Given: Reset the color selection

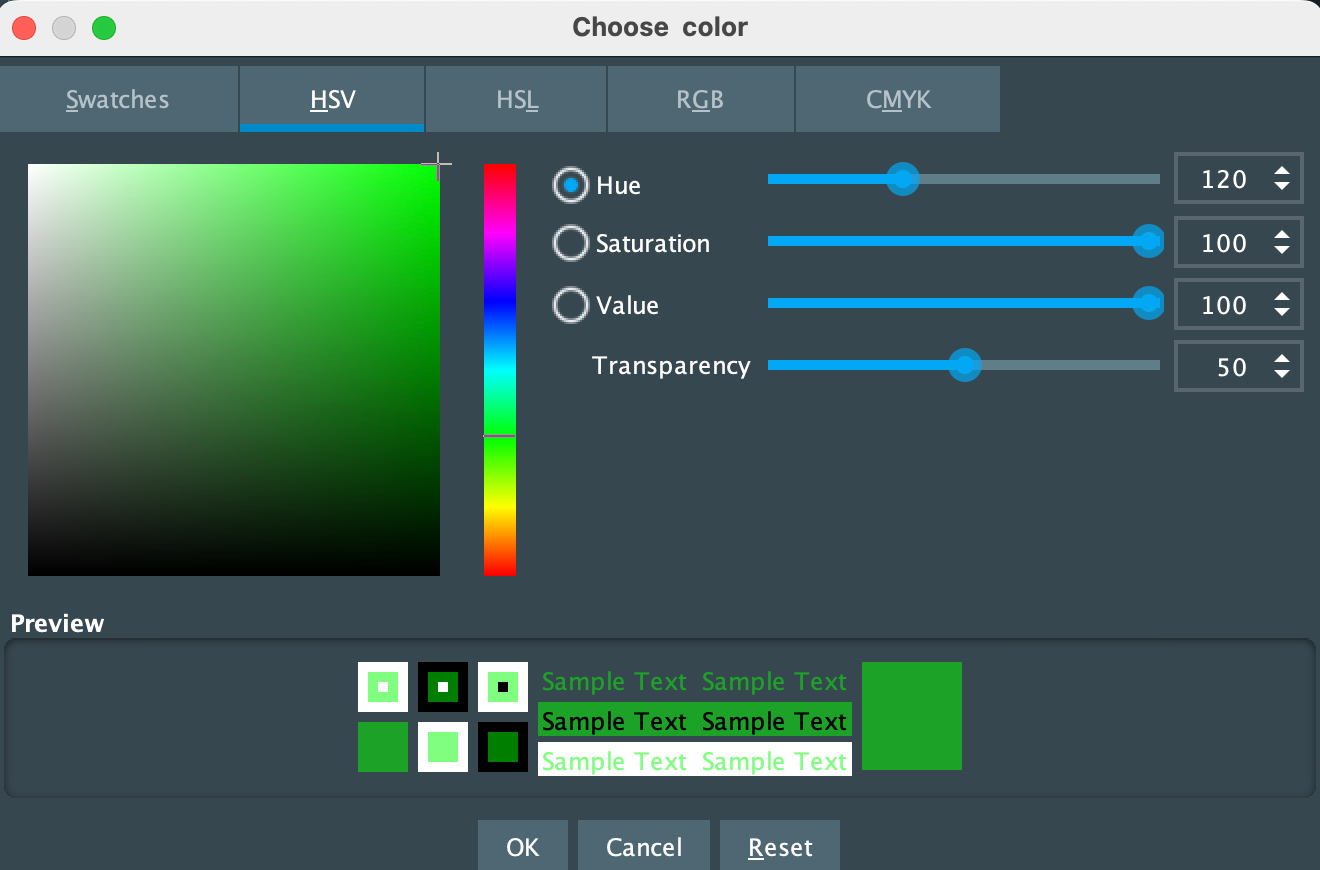Looking at the screenshot, I should (779, 846).
